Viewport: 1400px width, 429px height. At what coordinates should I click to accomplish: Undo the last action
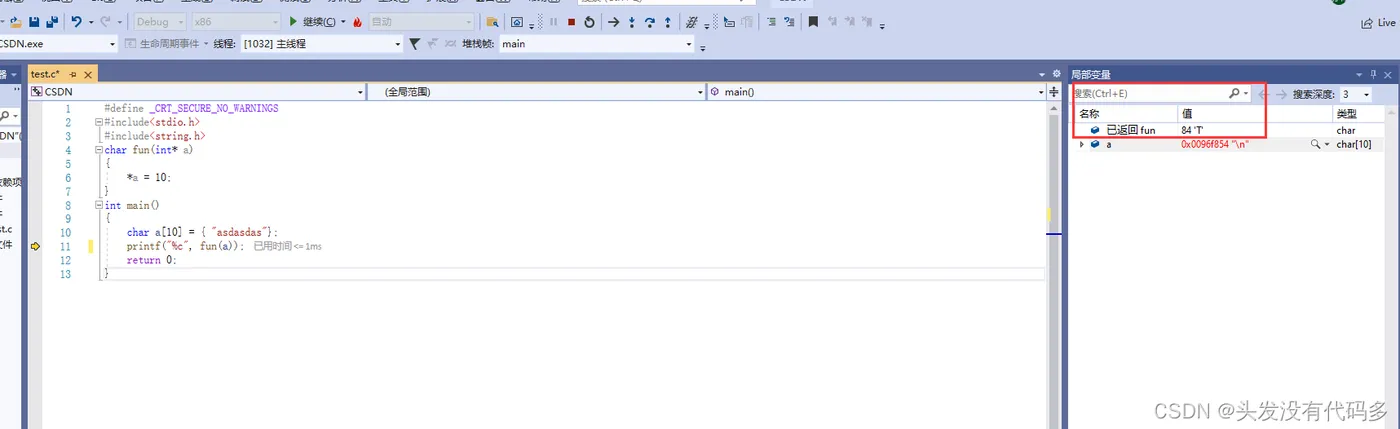coord(76,21)
